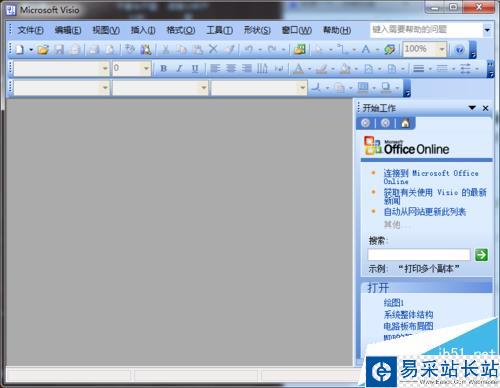
Task: Open recent file 绘图1
Action: pyautogui.click(x=393, y=303)
